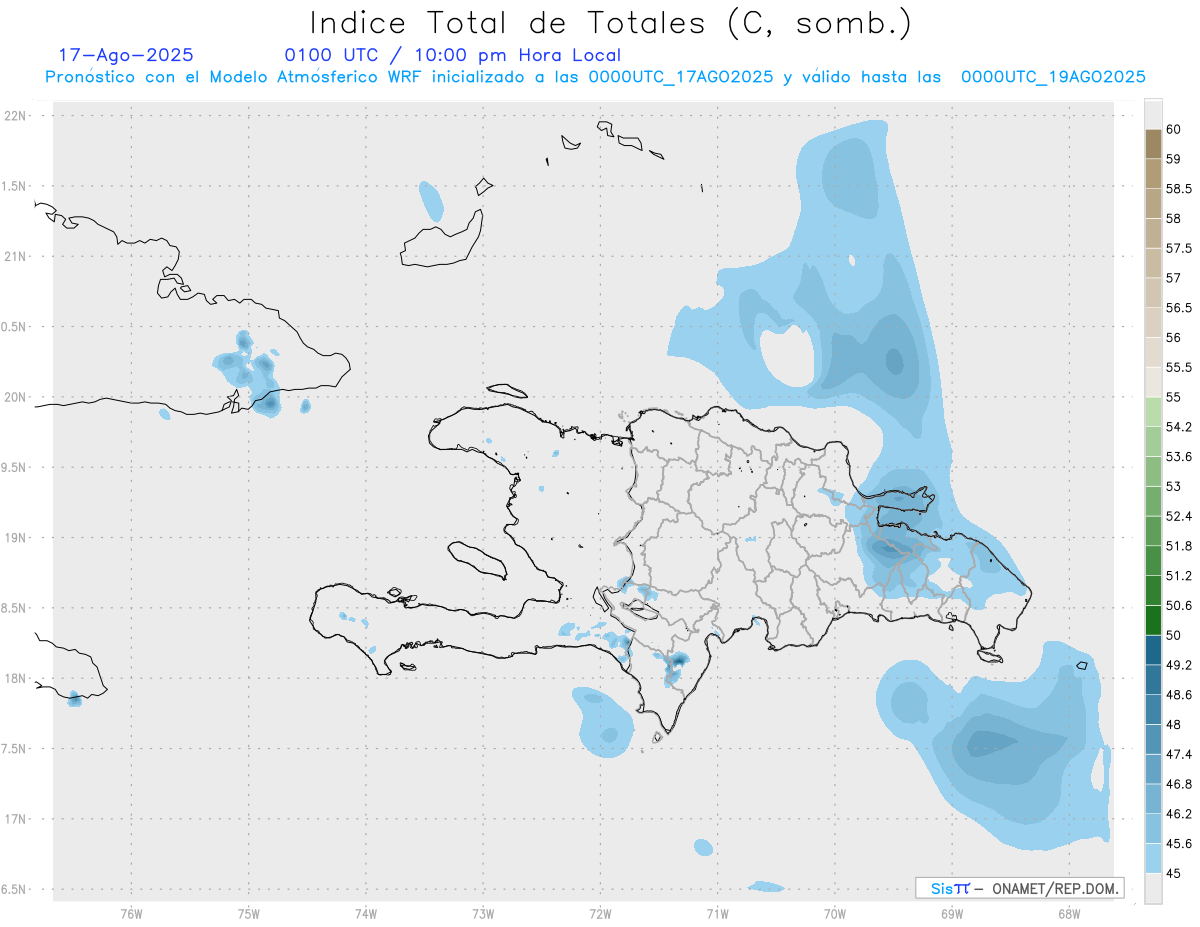Click the longitude axis label '74W'
The height and width of the screenshot is (927, 1200).
coord(366,913)
